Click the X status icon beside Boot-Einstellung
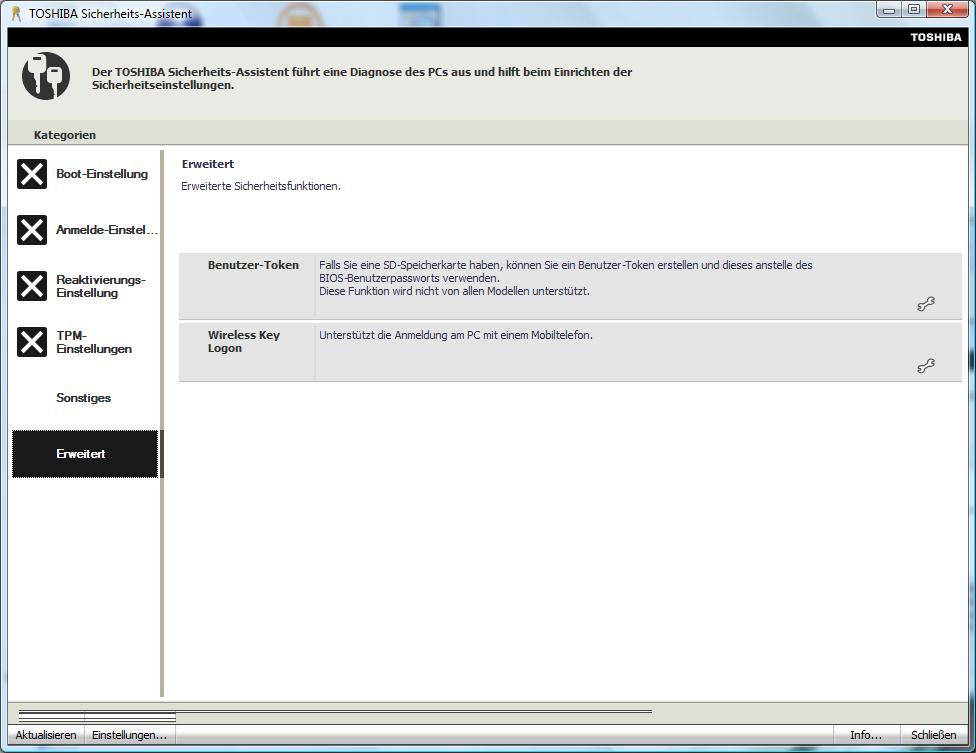 click(32, 174)
